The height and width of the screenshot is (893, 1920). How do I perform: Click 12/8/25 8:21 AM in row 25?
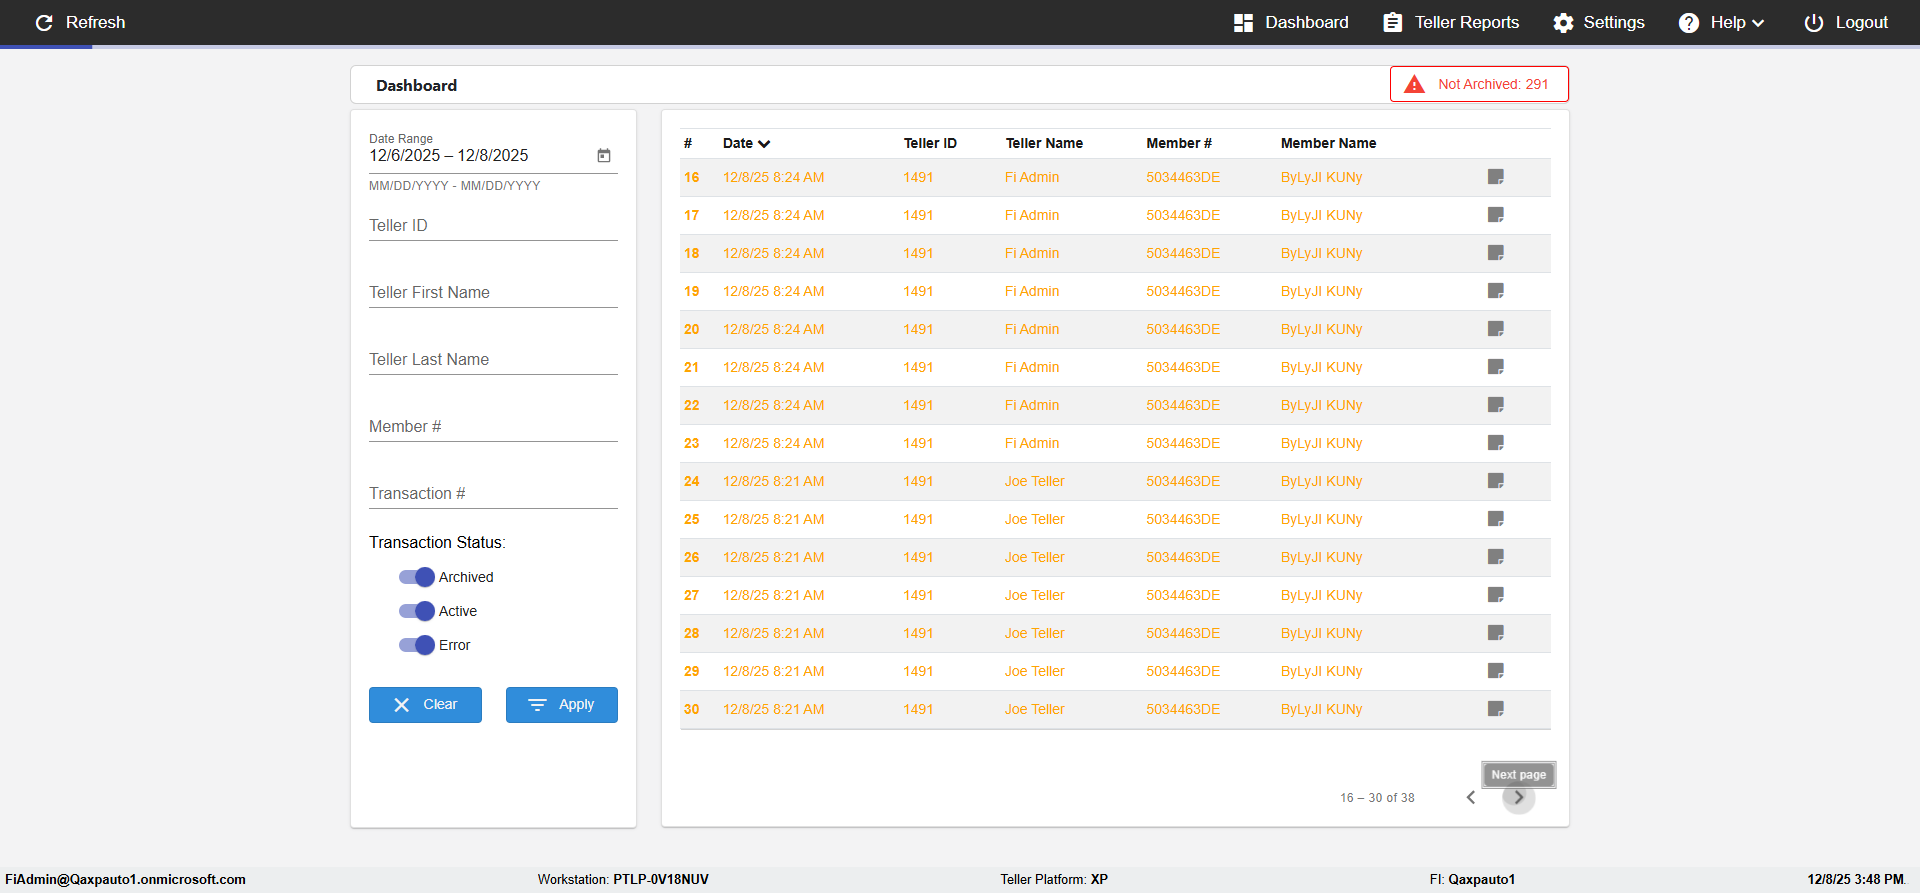[x=774, y=519]
